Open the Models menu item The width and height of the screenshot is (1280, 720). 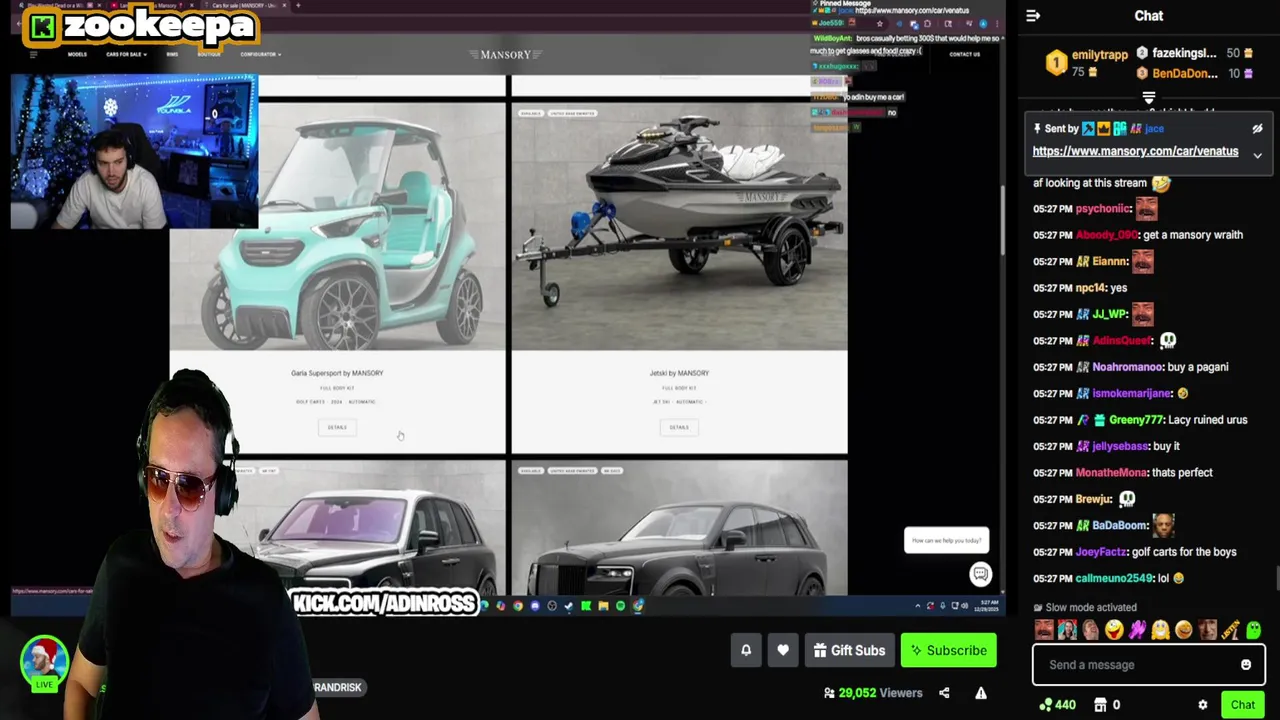[77, 54]
